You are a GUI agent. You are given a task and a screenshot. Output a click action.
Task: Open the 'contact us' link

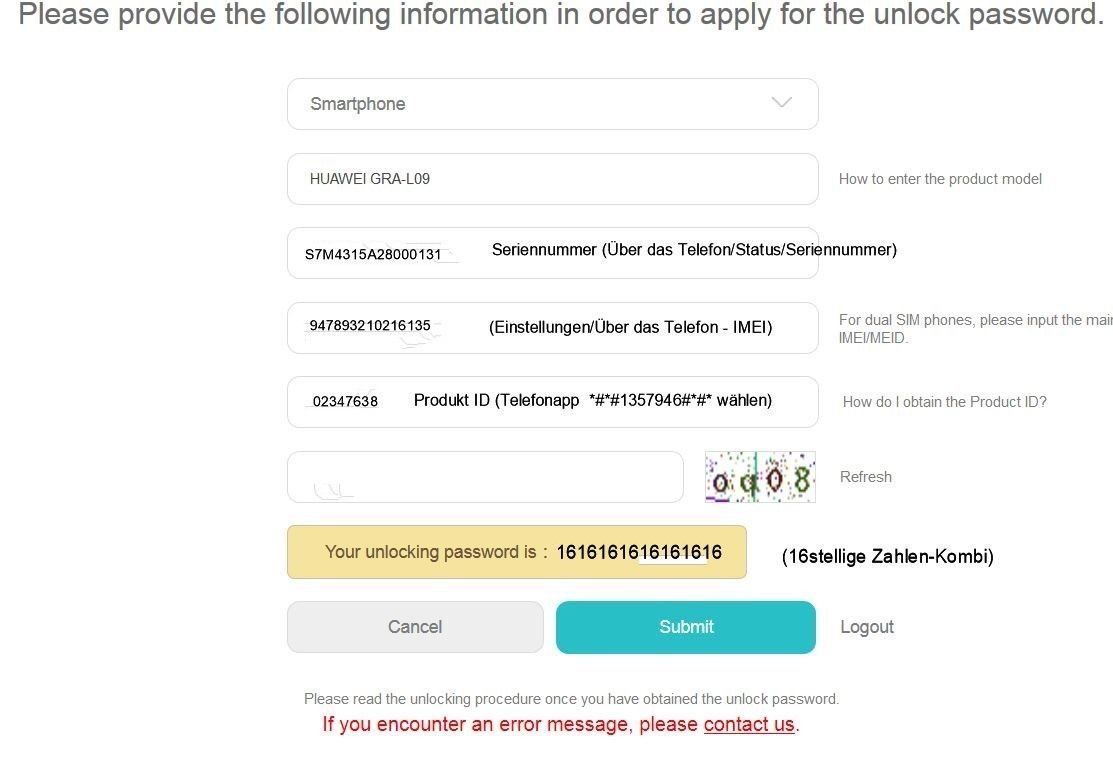pos(749,724)
